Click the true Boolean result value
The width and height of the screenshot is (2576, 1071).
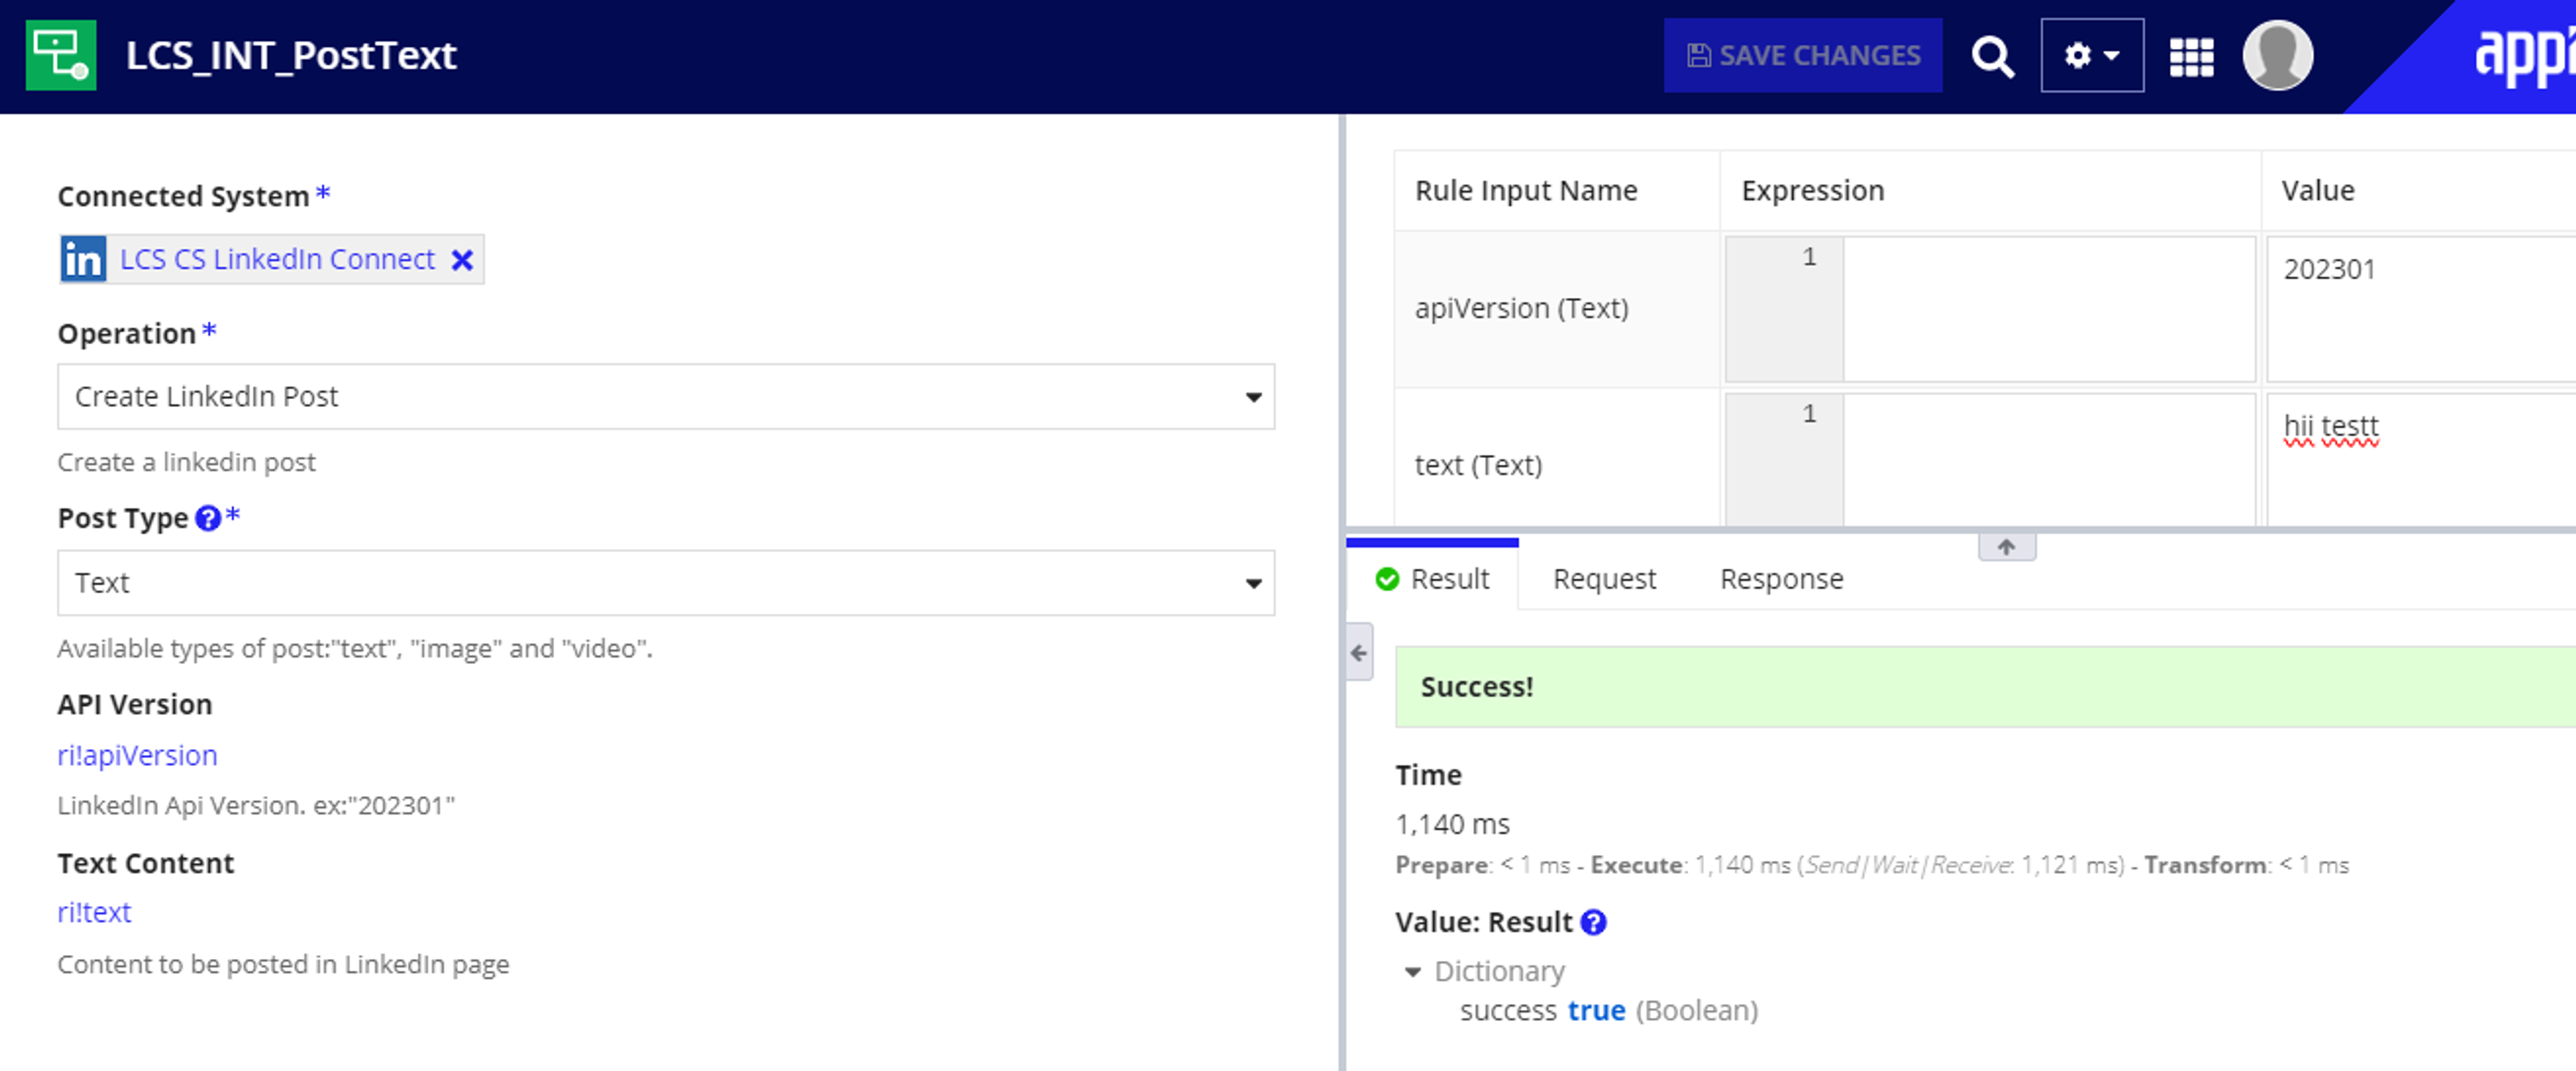point(1596,1011)
